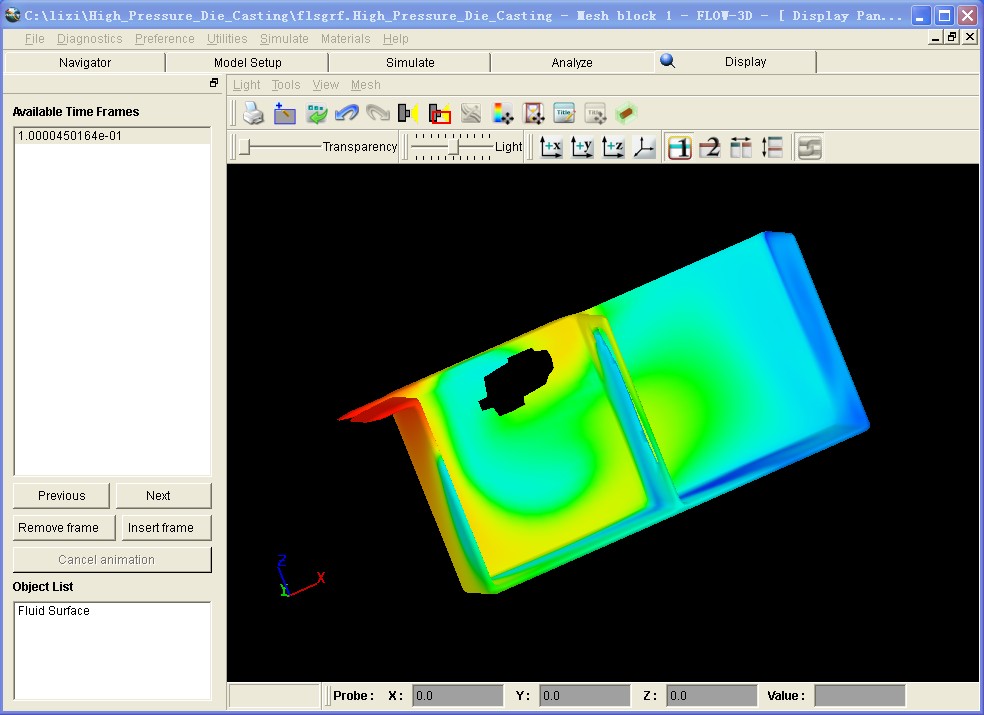Toggle the side-by-side viewport layout
Image resolution: width=984 pixels, height=715 pixels.
click(741, 148)
